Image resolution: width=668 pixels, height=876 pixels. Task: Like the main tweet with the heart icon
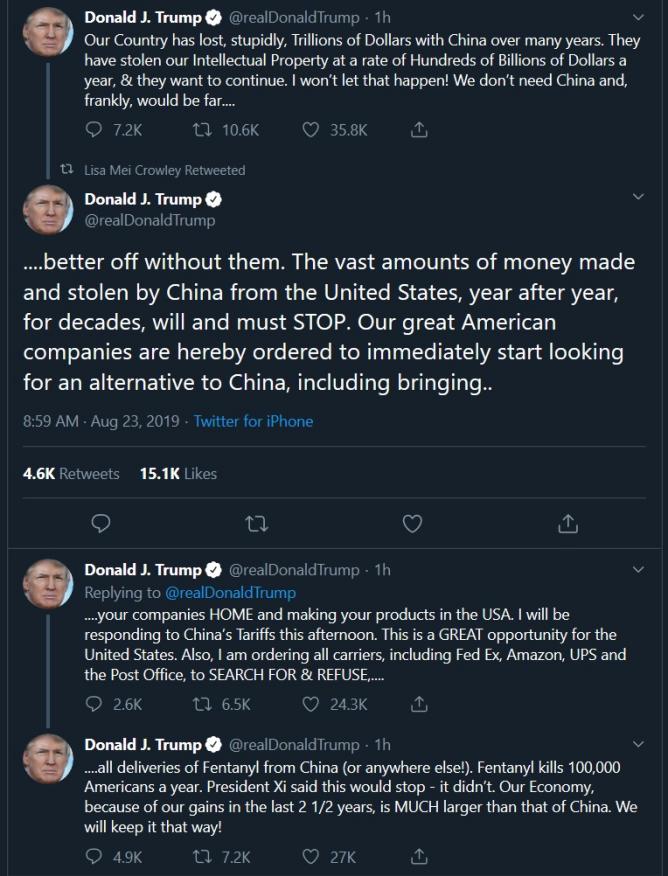[411, 522]
